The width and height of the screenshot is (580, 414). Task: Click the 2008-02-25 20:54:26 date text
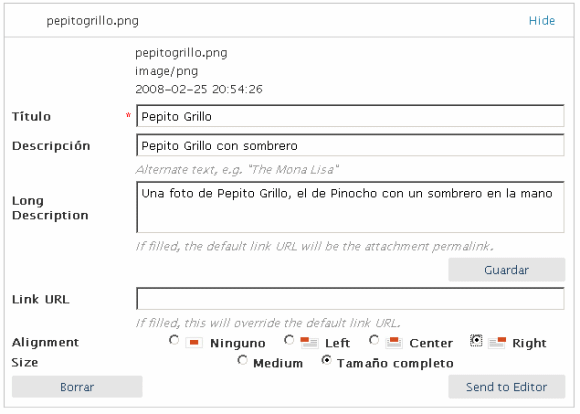[199, 89]
